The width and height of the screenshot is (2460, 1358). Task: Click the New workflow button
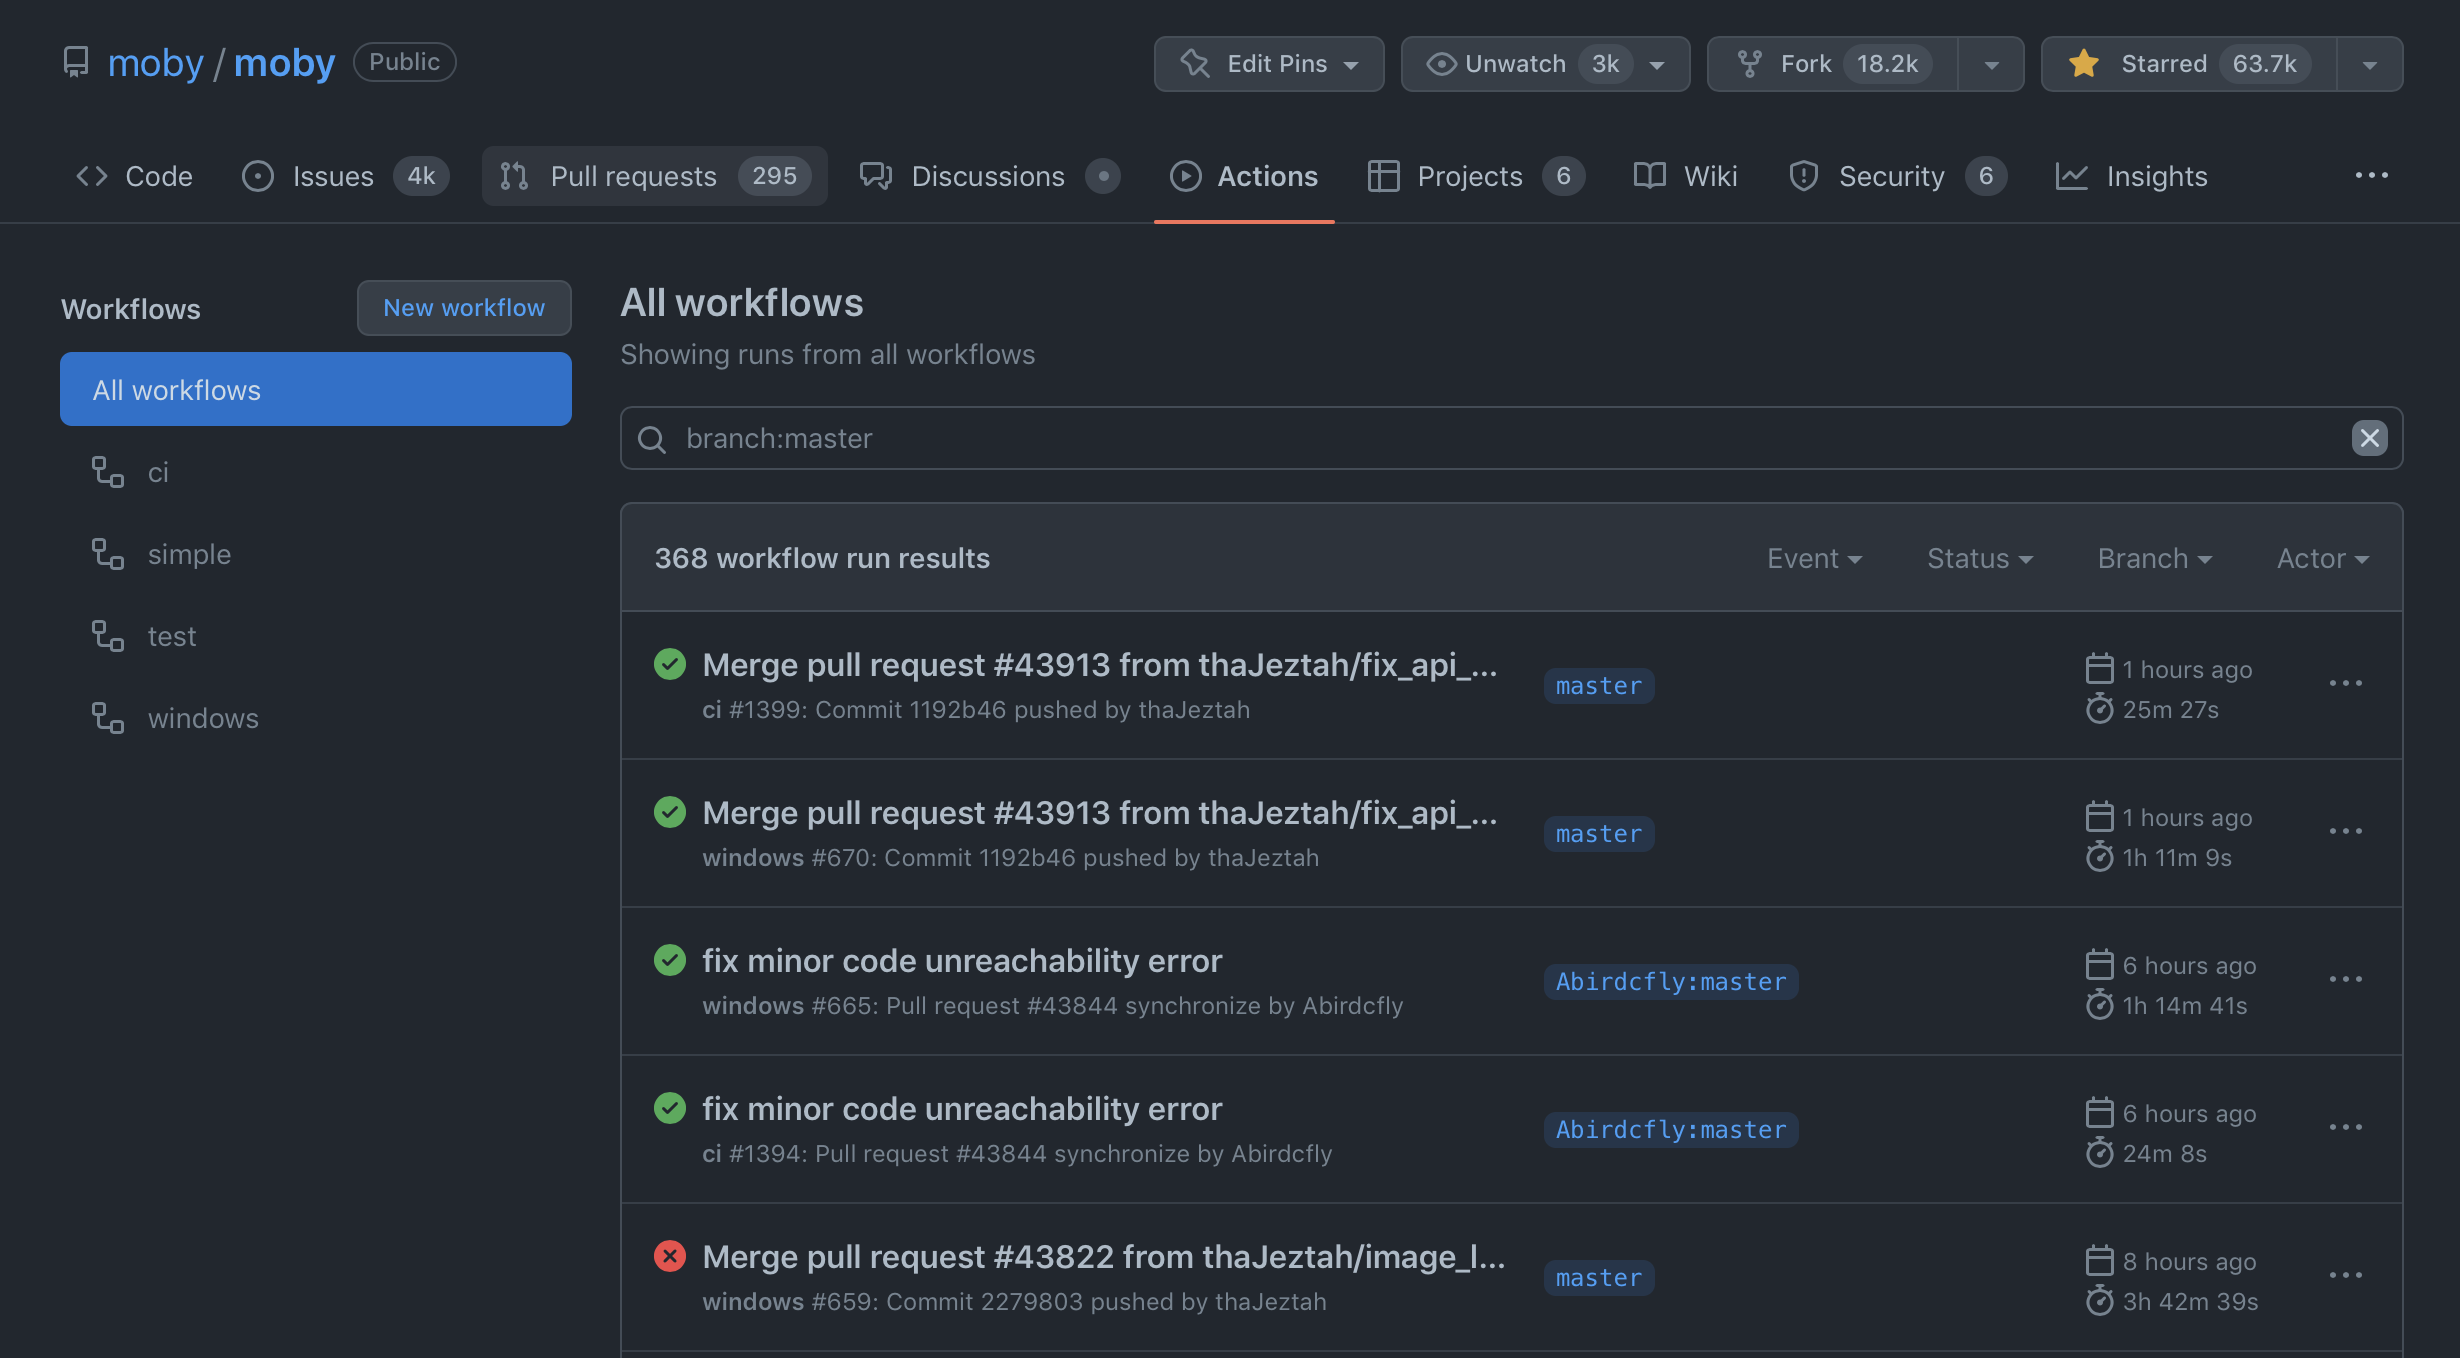pyautogui.click(x=464, y=308)
